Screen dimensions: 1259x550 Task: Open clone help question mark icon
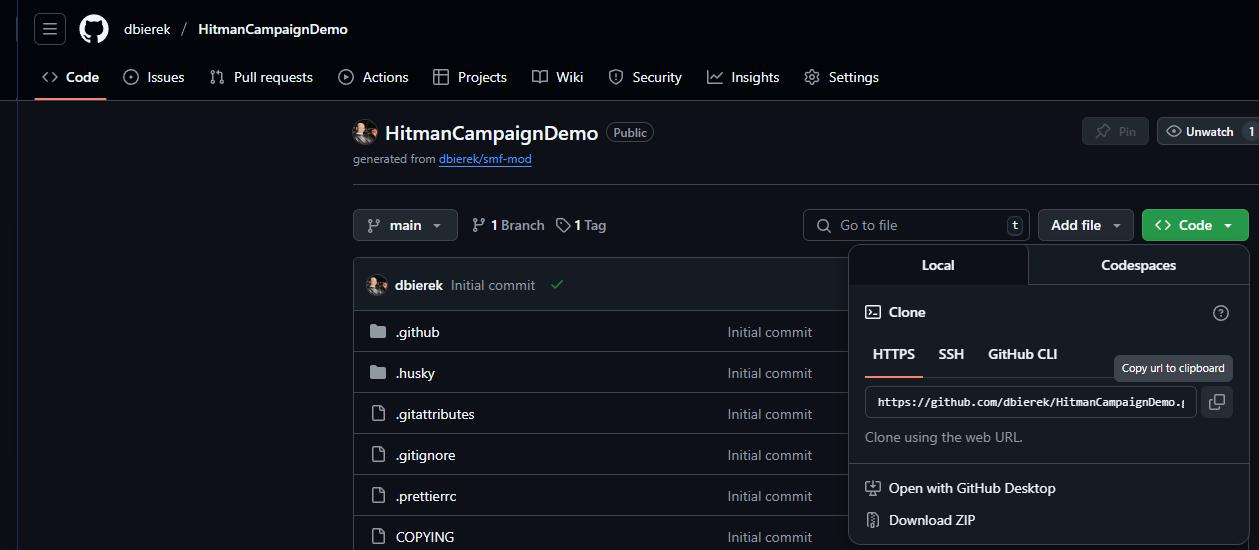[1221, 313]
